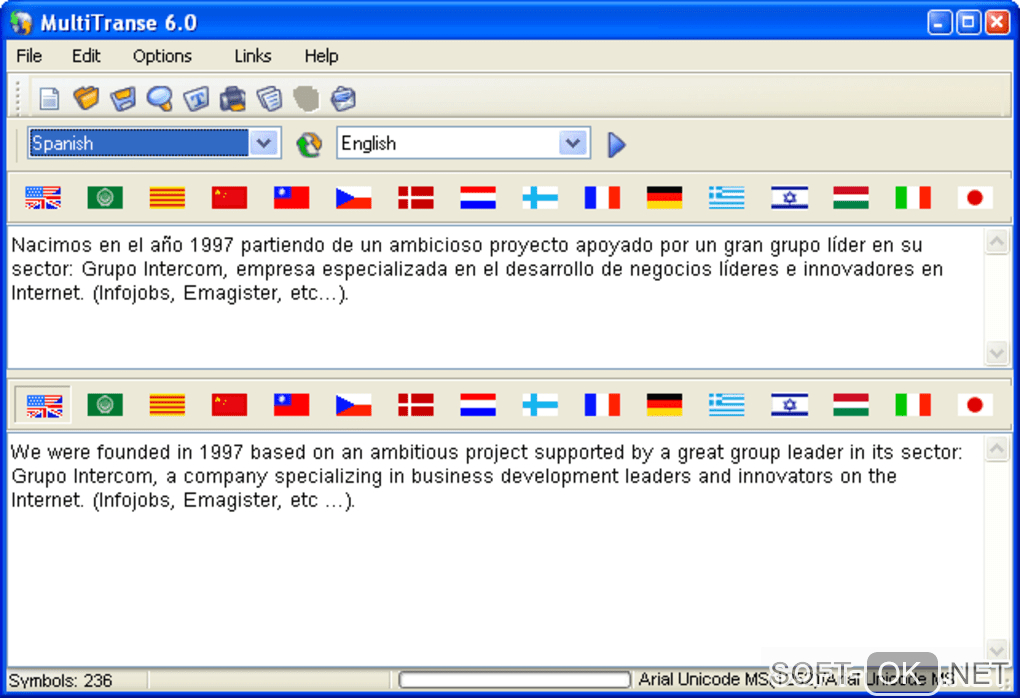Click scroll-up arrow of English translation box
1020x698 pixels.
point(997,449)
